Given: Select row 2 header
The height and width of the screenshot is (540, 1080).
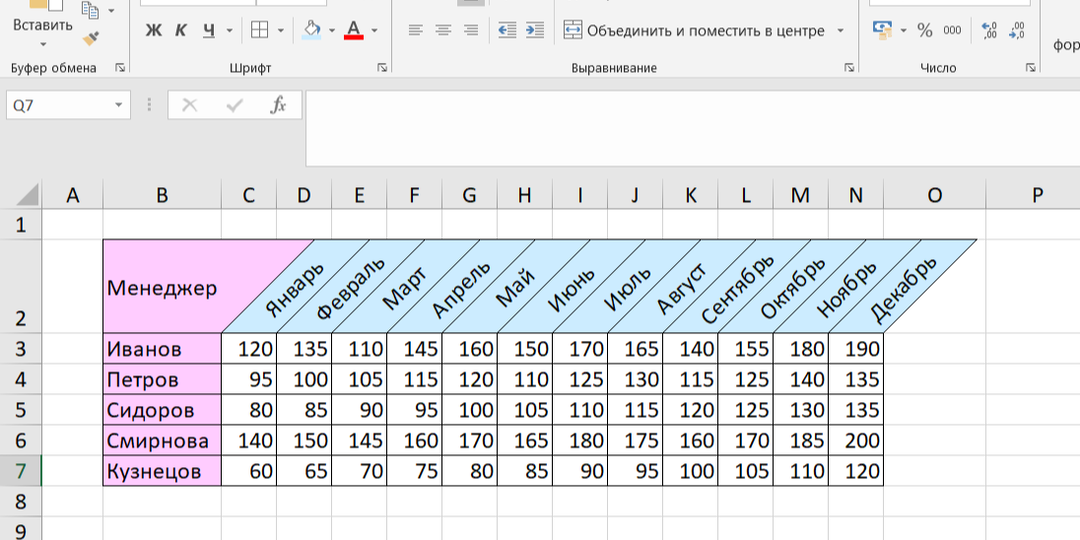Looking at the screenshot, I should point(21,287).
